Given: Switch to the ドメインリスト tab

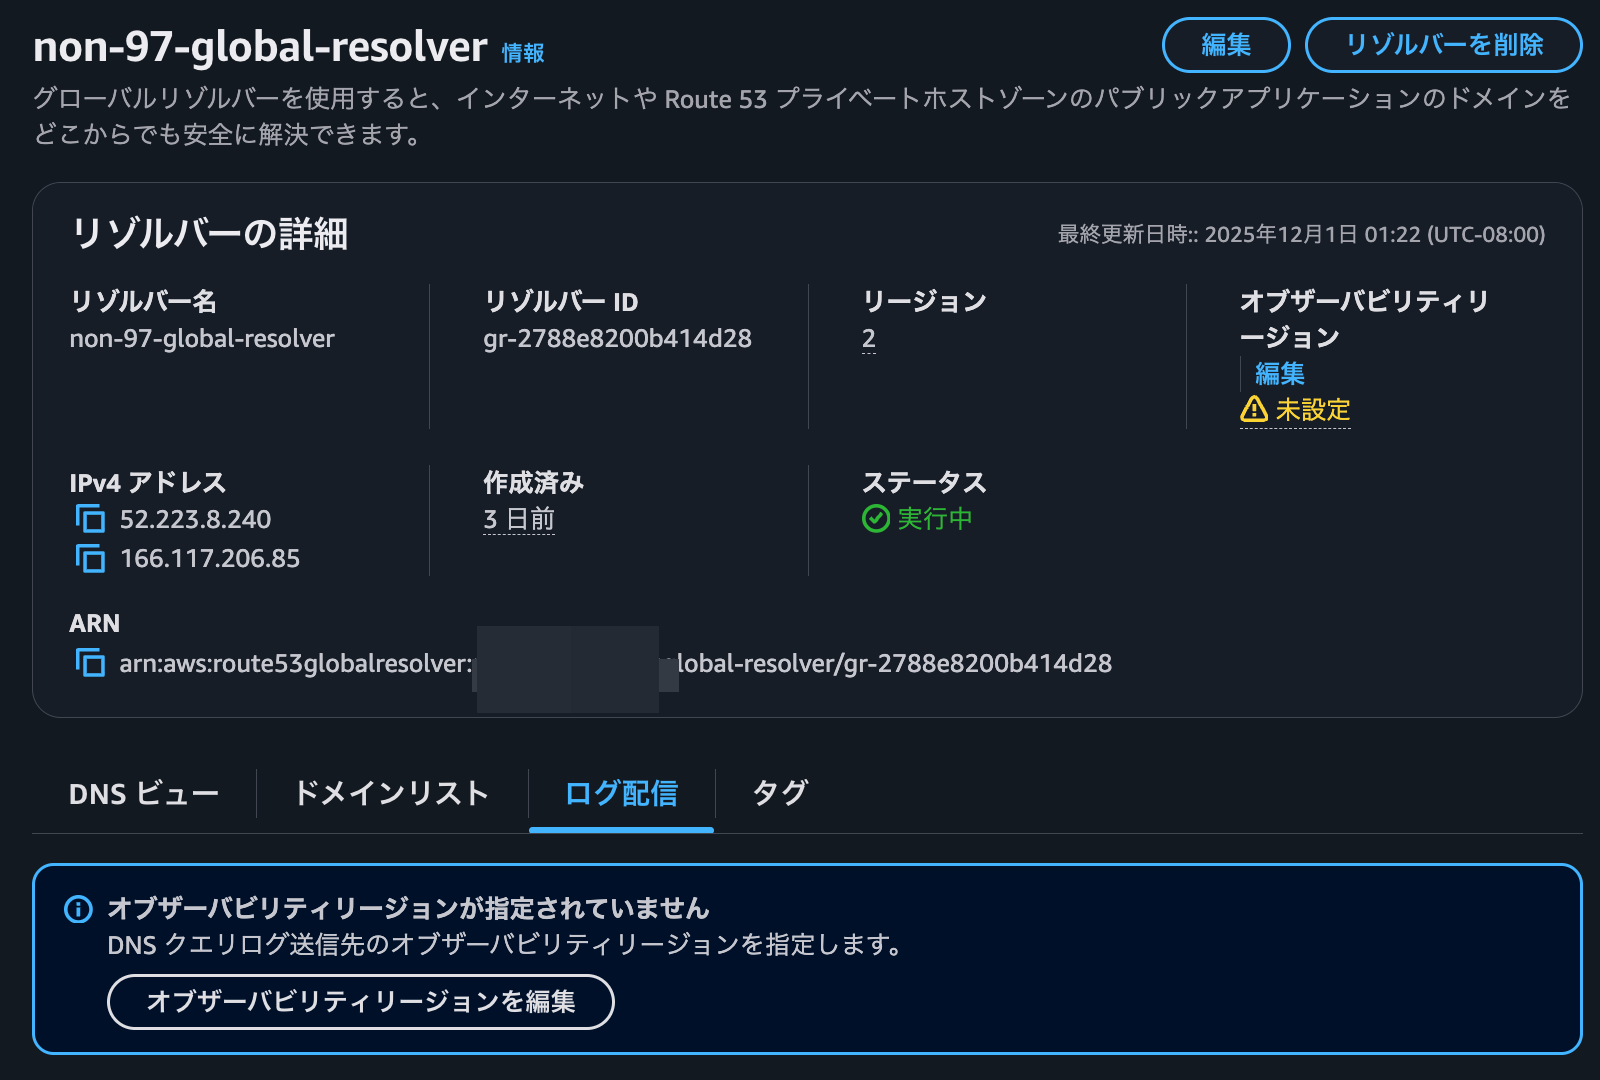Looking at the screenshot, I should [x=390, y=793].
